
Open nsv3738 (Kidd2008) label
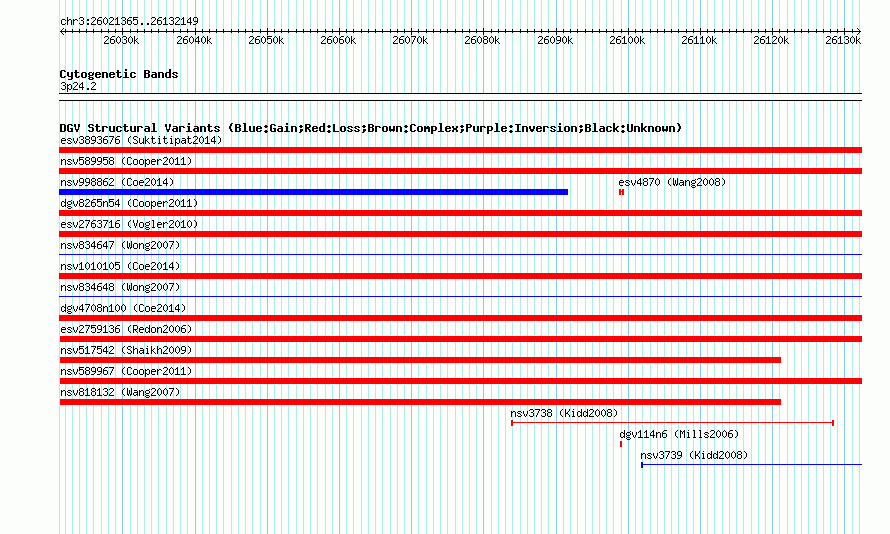coord(564,413)
